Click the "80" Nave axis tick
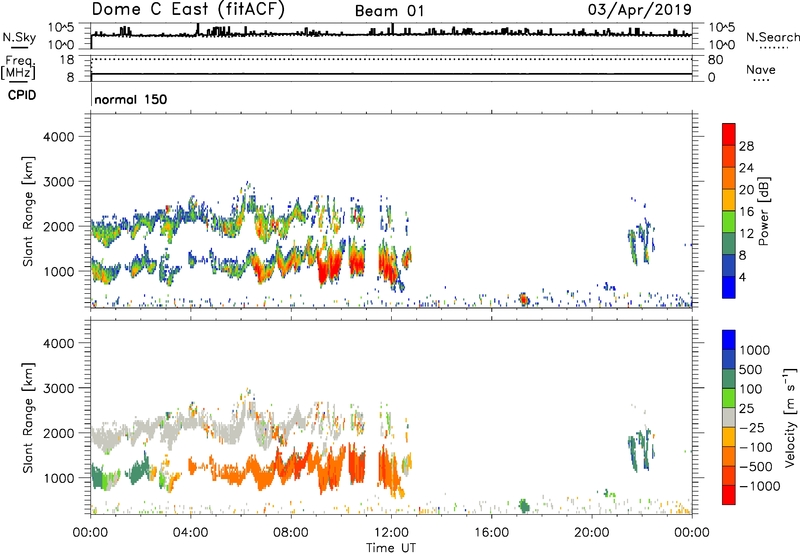 coord(715,60)
